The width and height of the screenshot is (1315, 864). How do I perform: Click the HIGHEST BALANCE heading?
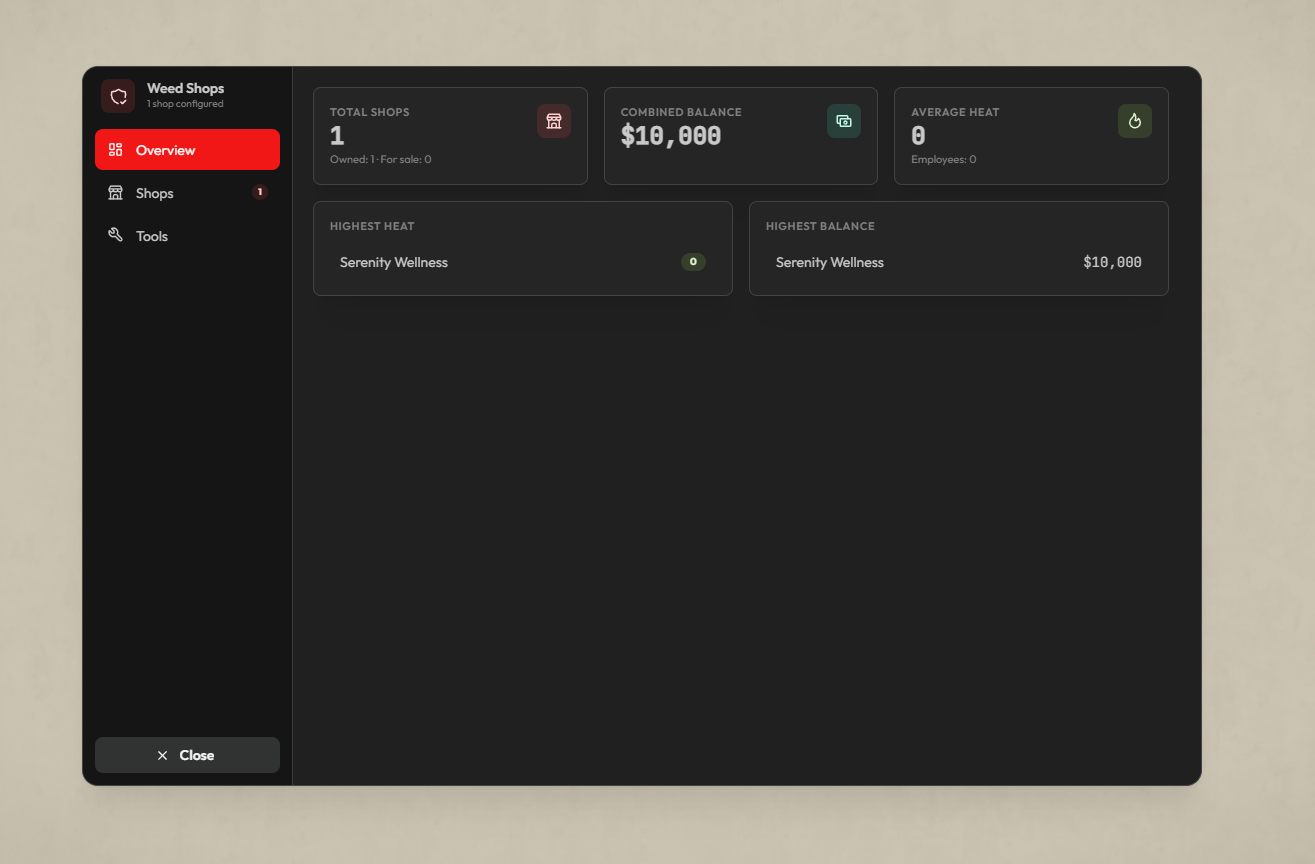tap(820, 226)
